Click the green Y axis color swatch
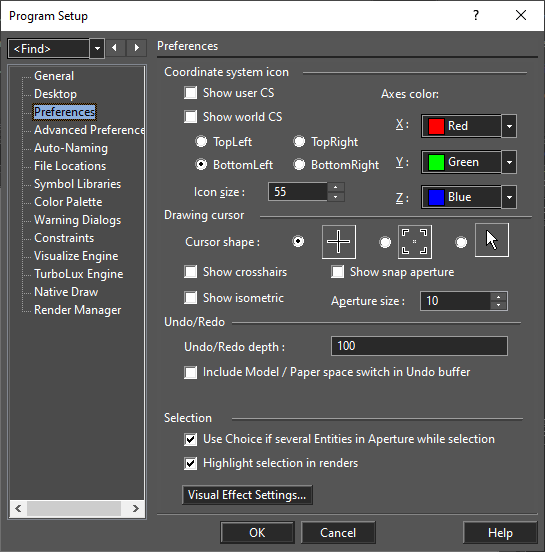This screenshot has width=545, height=552. coord(436,162)
